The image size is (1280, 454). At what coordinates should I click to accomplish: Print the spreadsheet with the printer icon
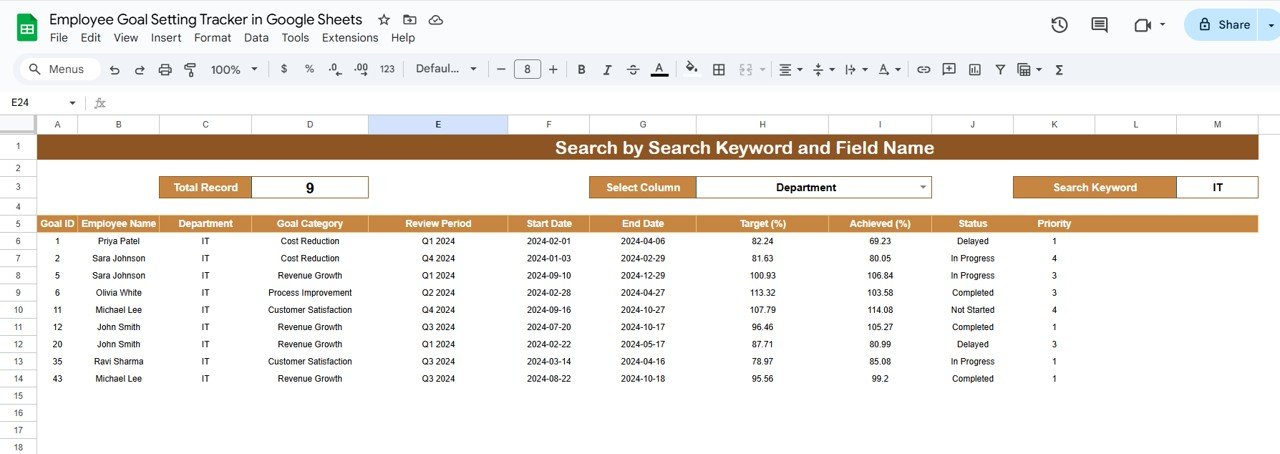[165, 70]
